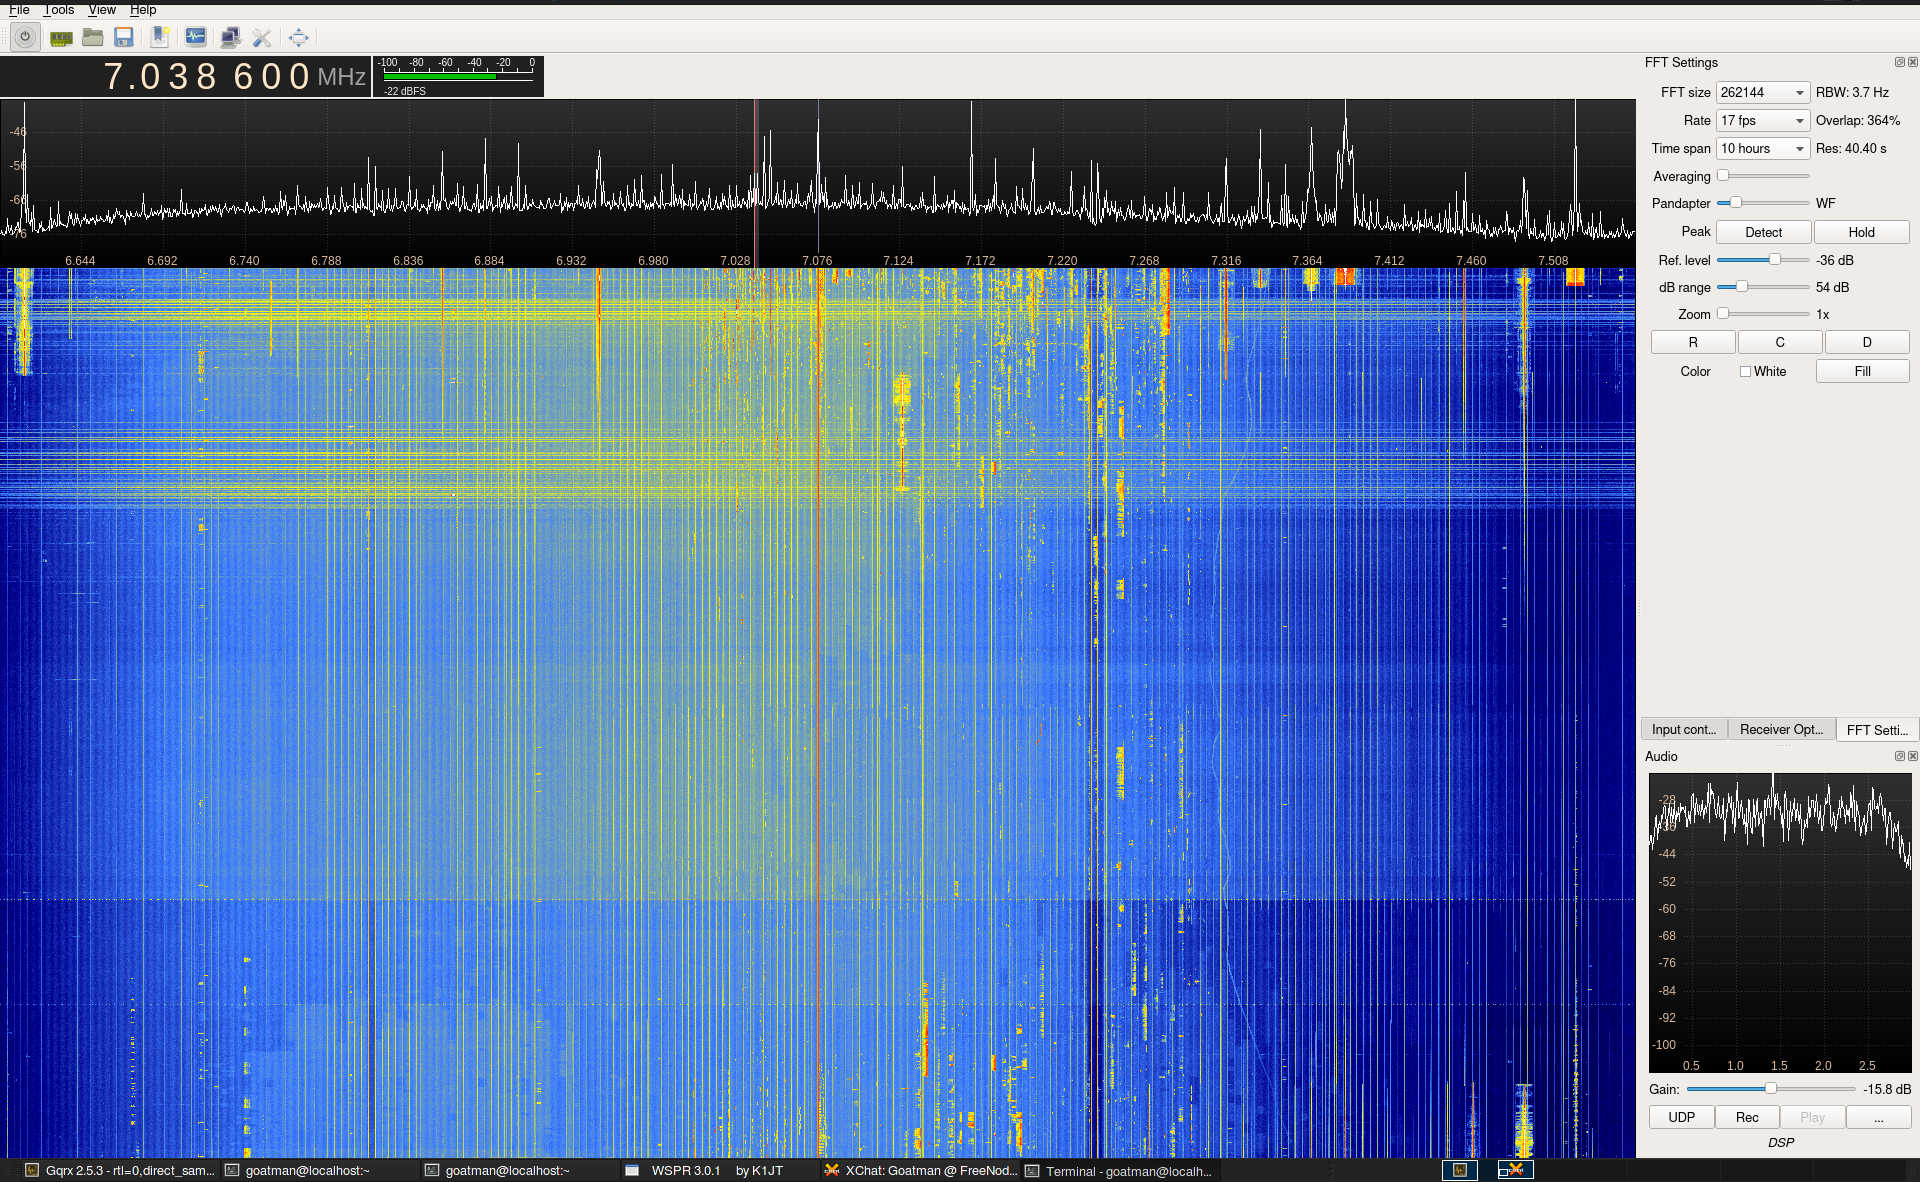Toggle the DSP power button
This screenshot has width=1920, height=1182.
25,38
